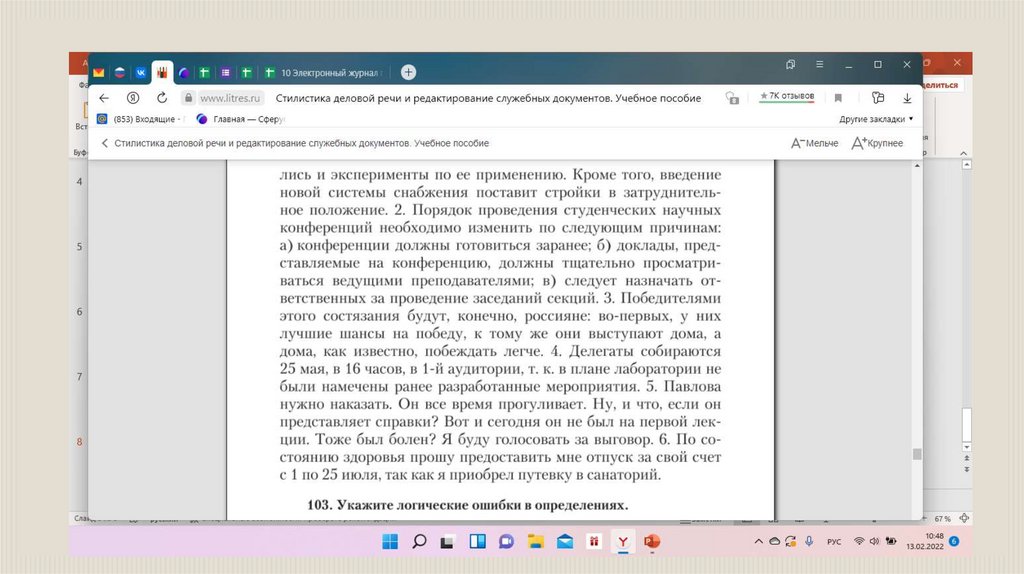Click the 'Мельче' decrease font size button

(814, 143)
